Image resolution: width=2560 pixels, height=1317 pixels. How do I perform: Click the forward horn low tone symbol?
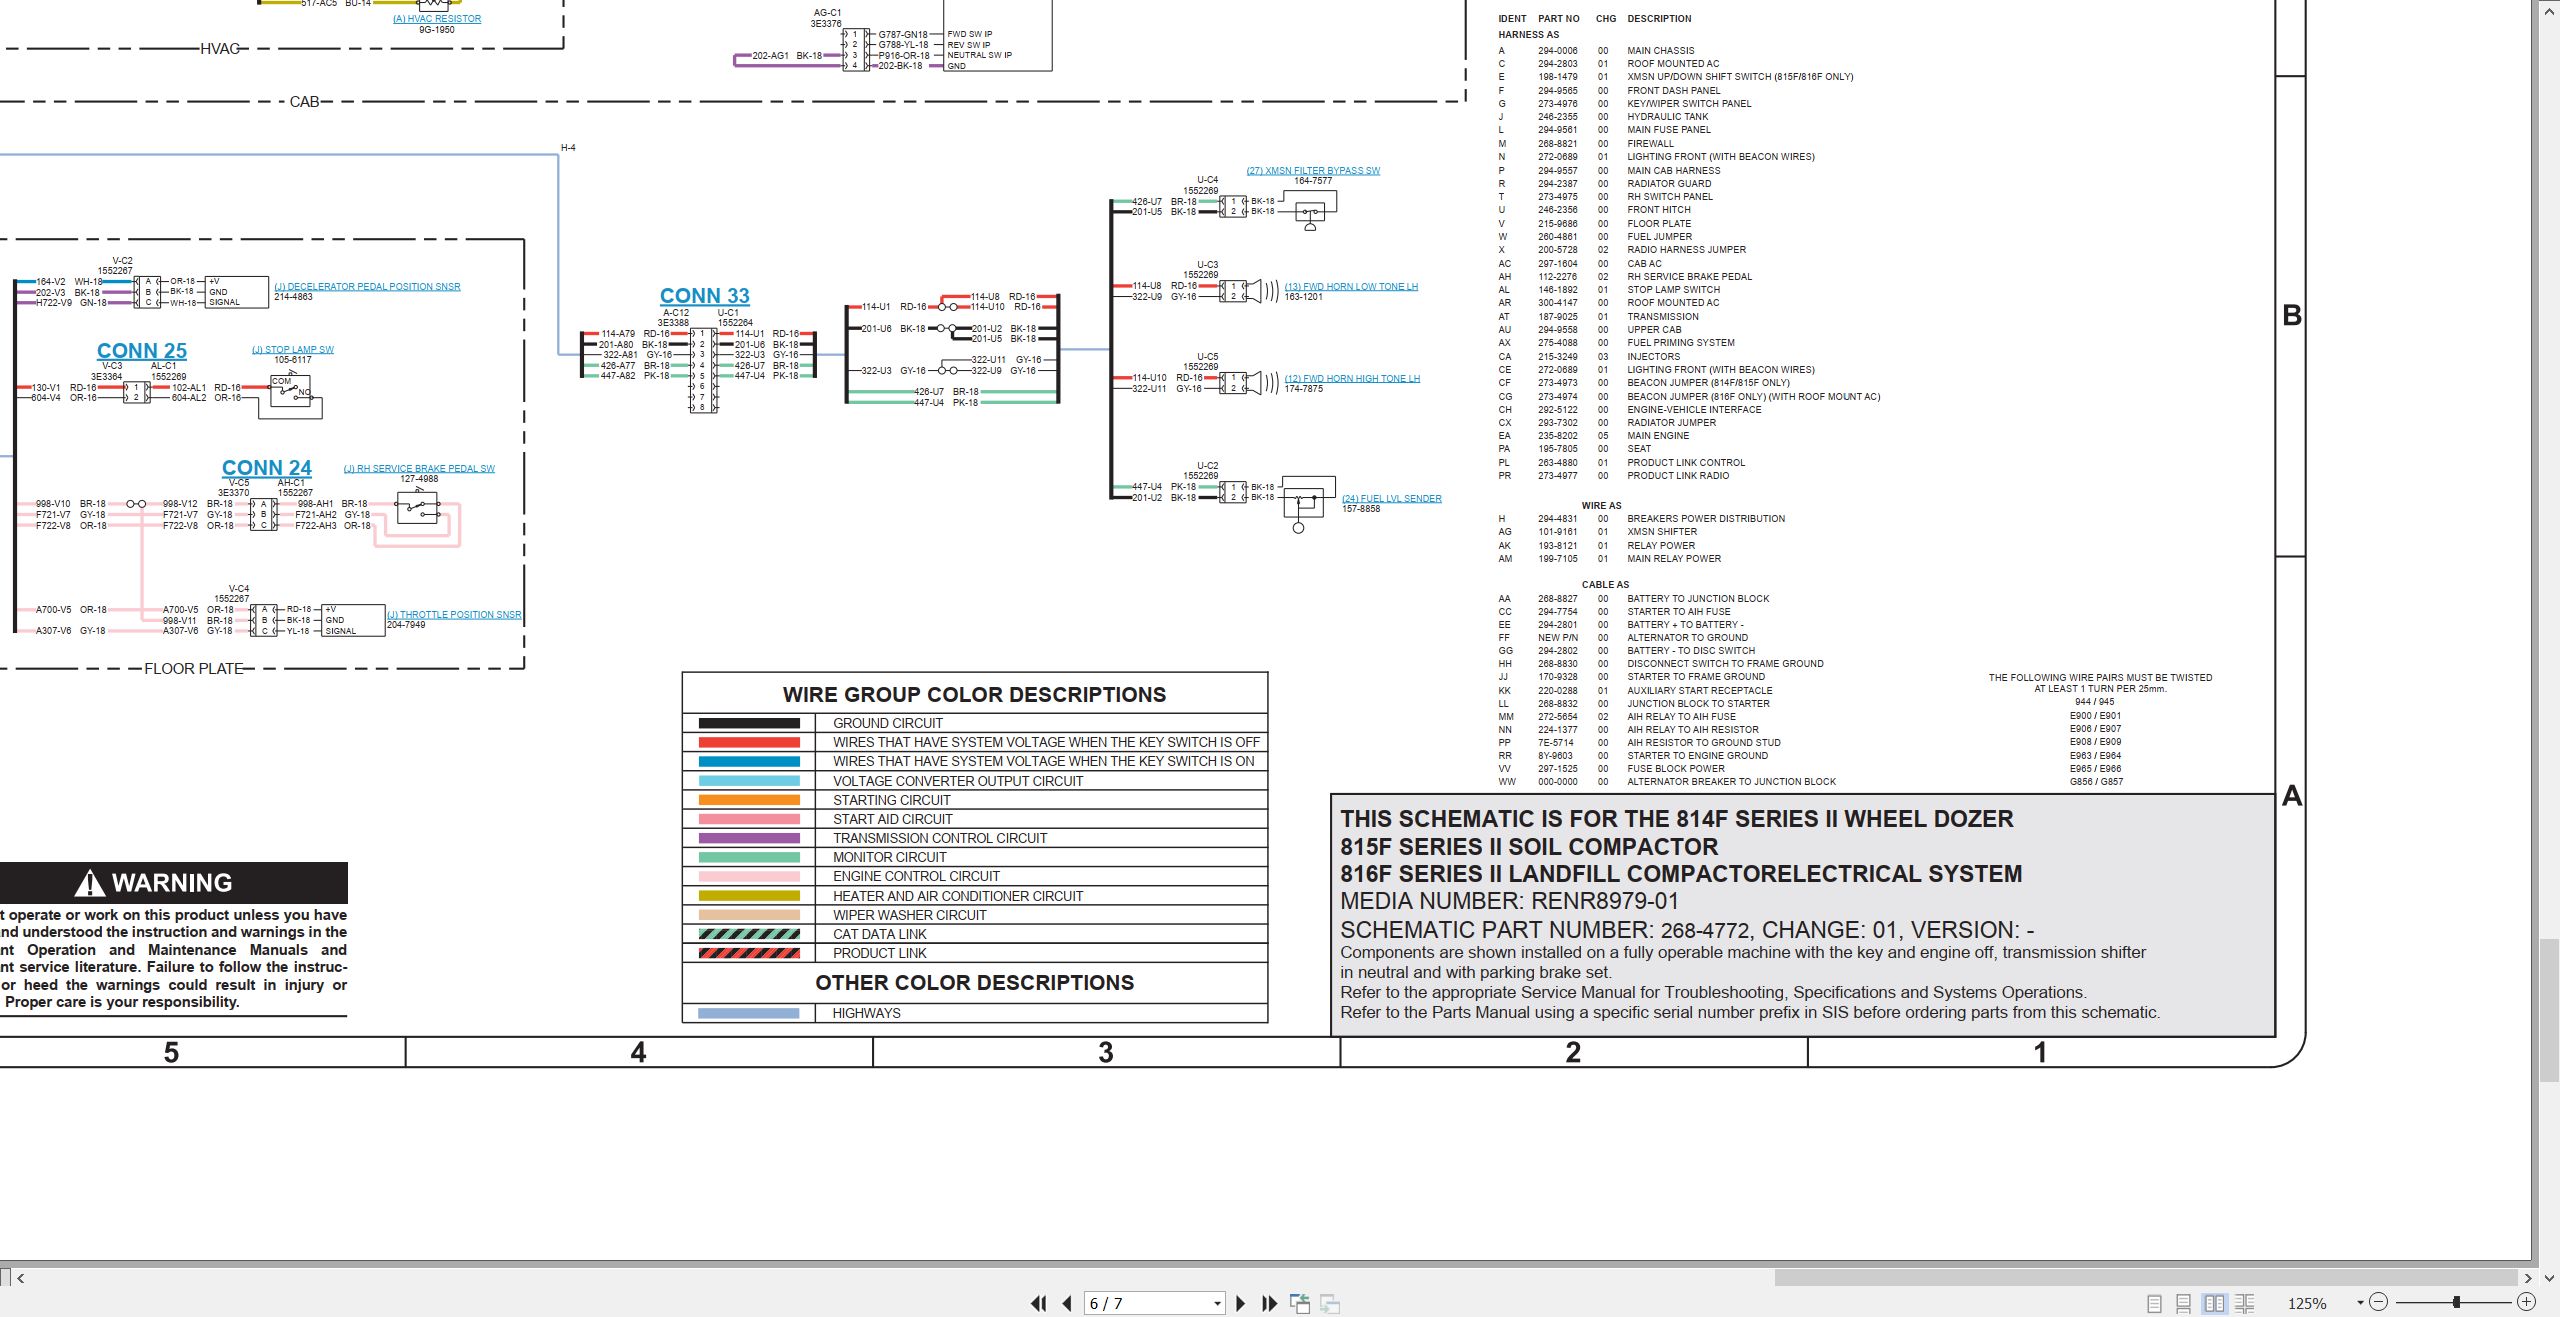(1262, 291)
